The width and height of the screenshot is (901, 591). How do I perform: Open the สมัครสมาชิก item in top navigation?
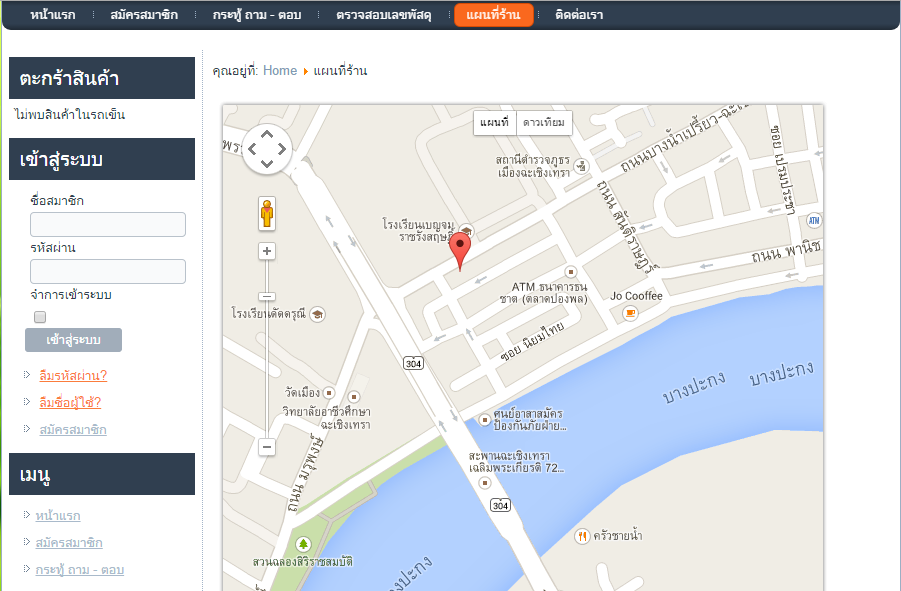tap(144, 15)
